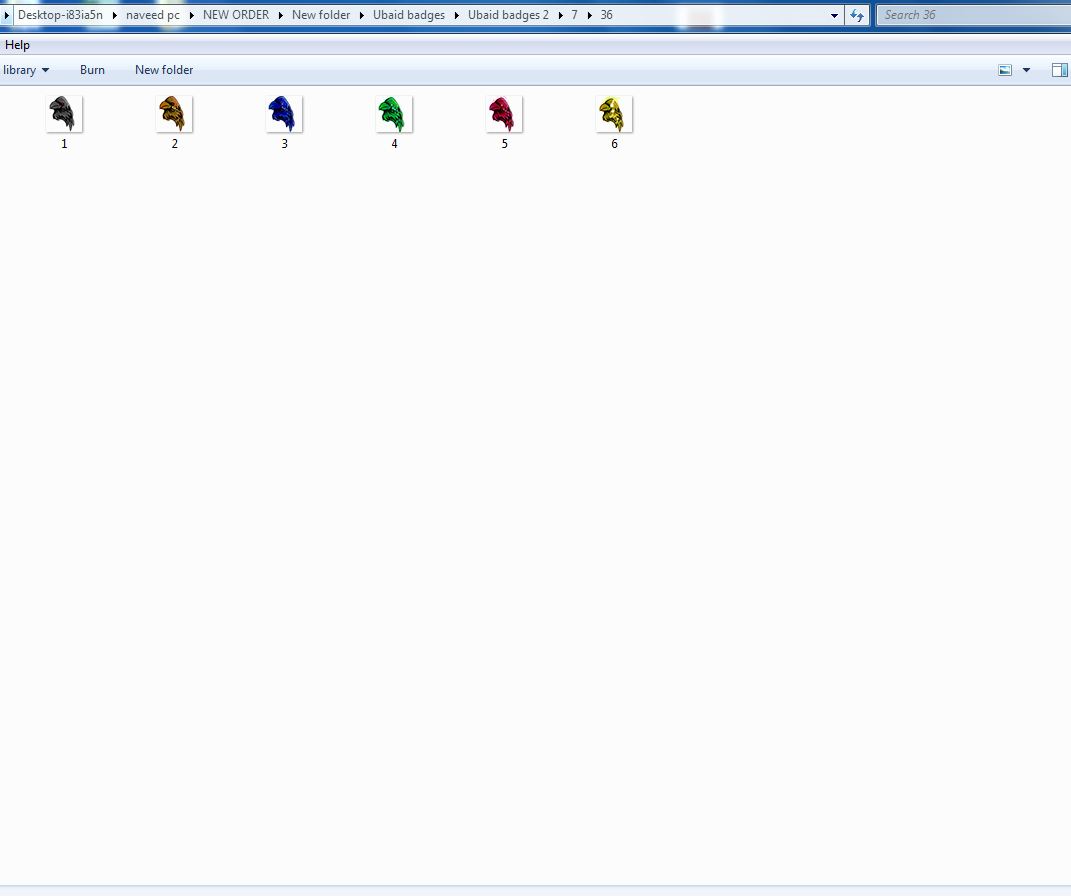Click the refresh button beside the address bar
The height and width of the screenshot is (896, 1071).
click(x=857, y=15)
